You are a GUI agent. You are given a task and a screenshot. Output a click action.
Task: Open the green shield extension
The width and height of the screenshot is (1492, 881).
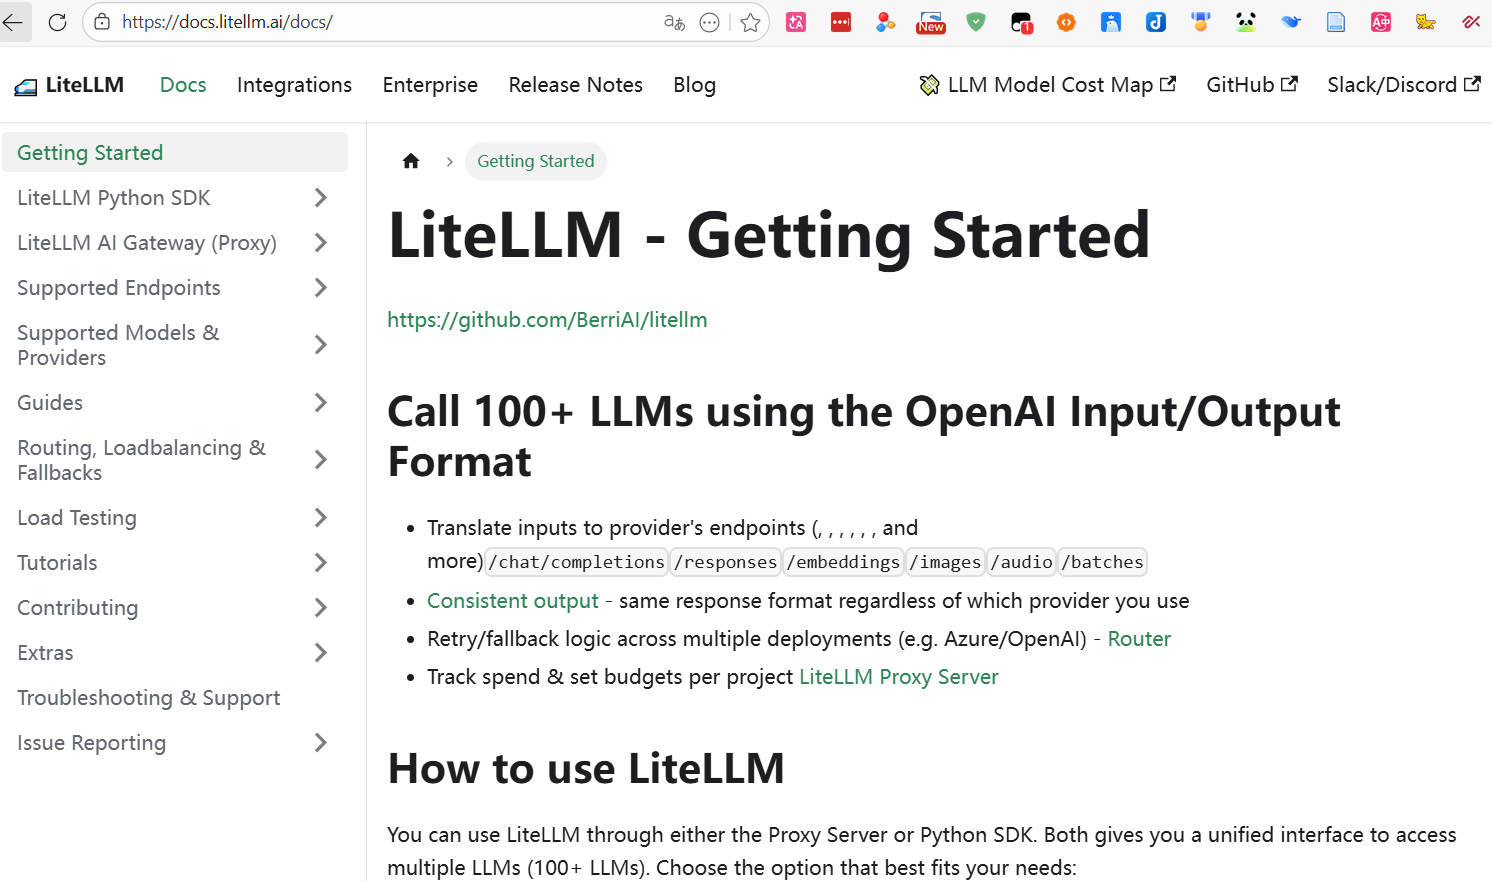point(976,22)
